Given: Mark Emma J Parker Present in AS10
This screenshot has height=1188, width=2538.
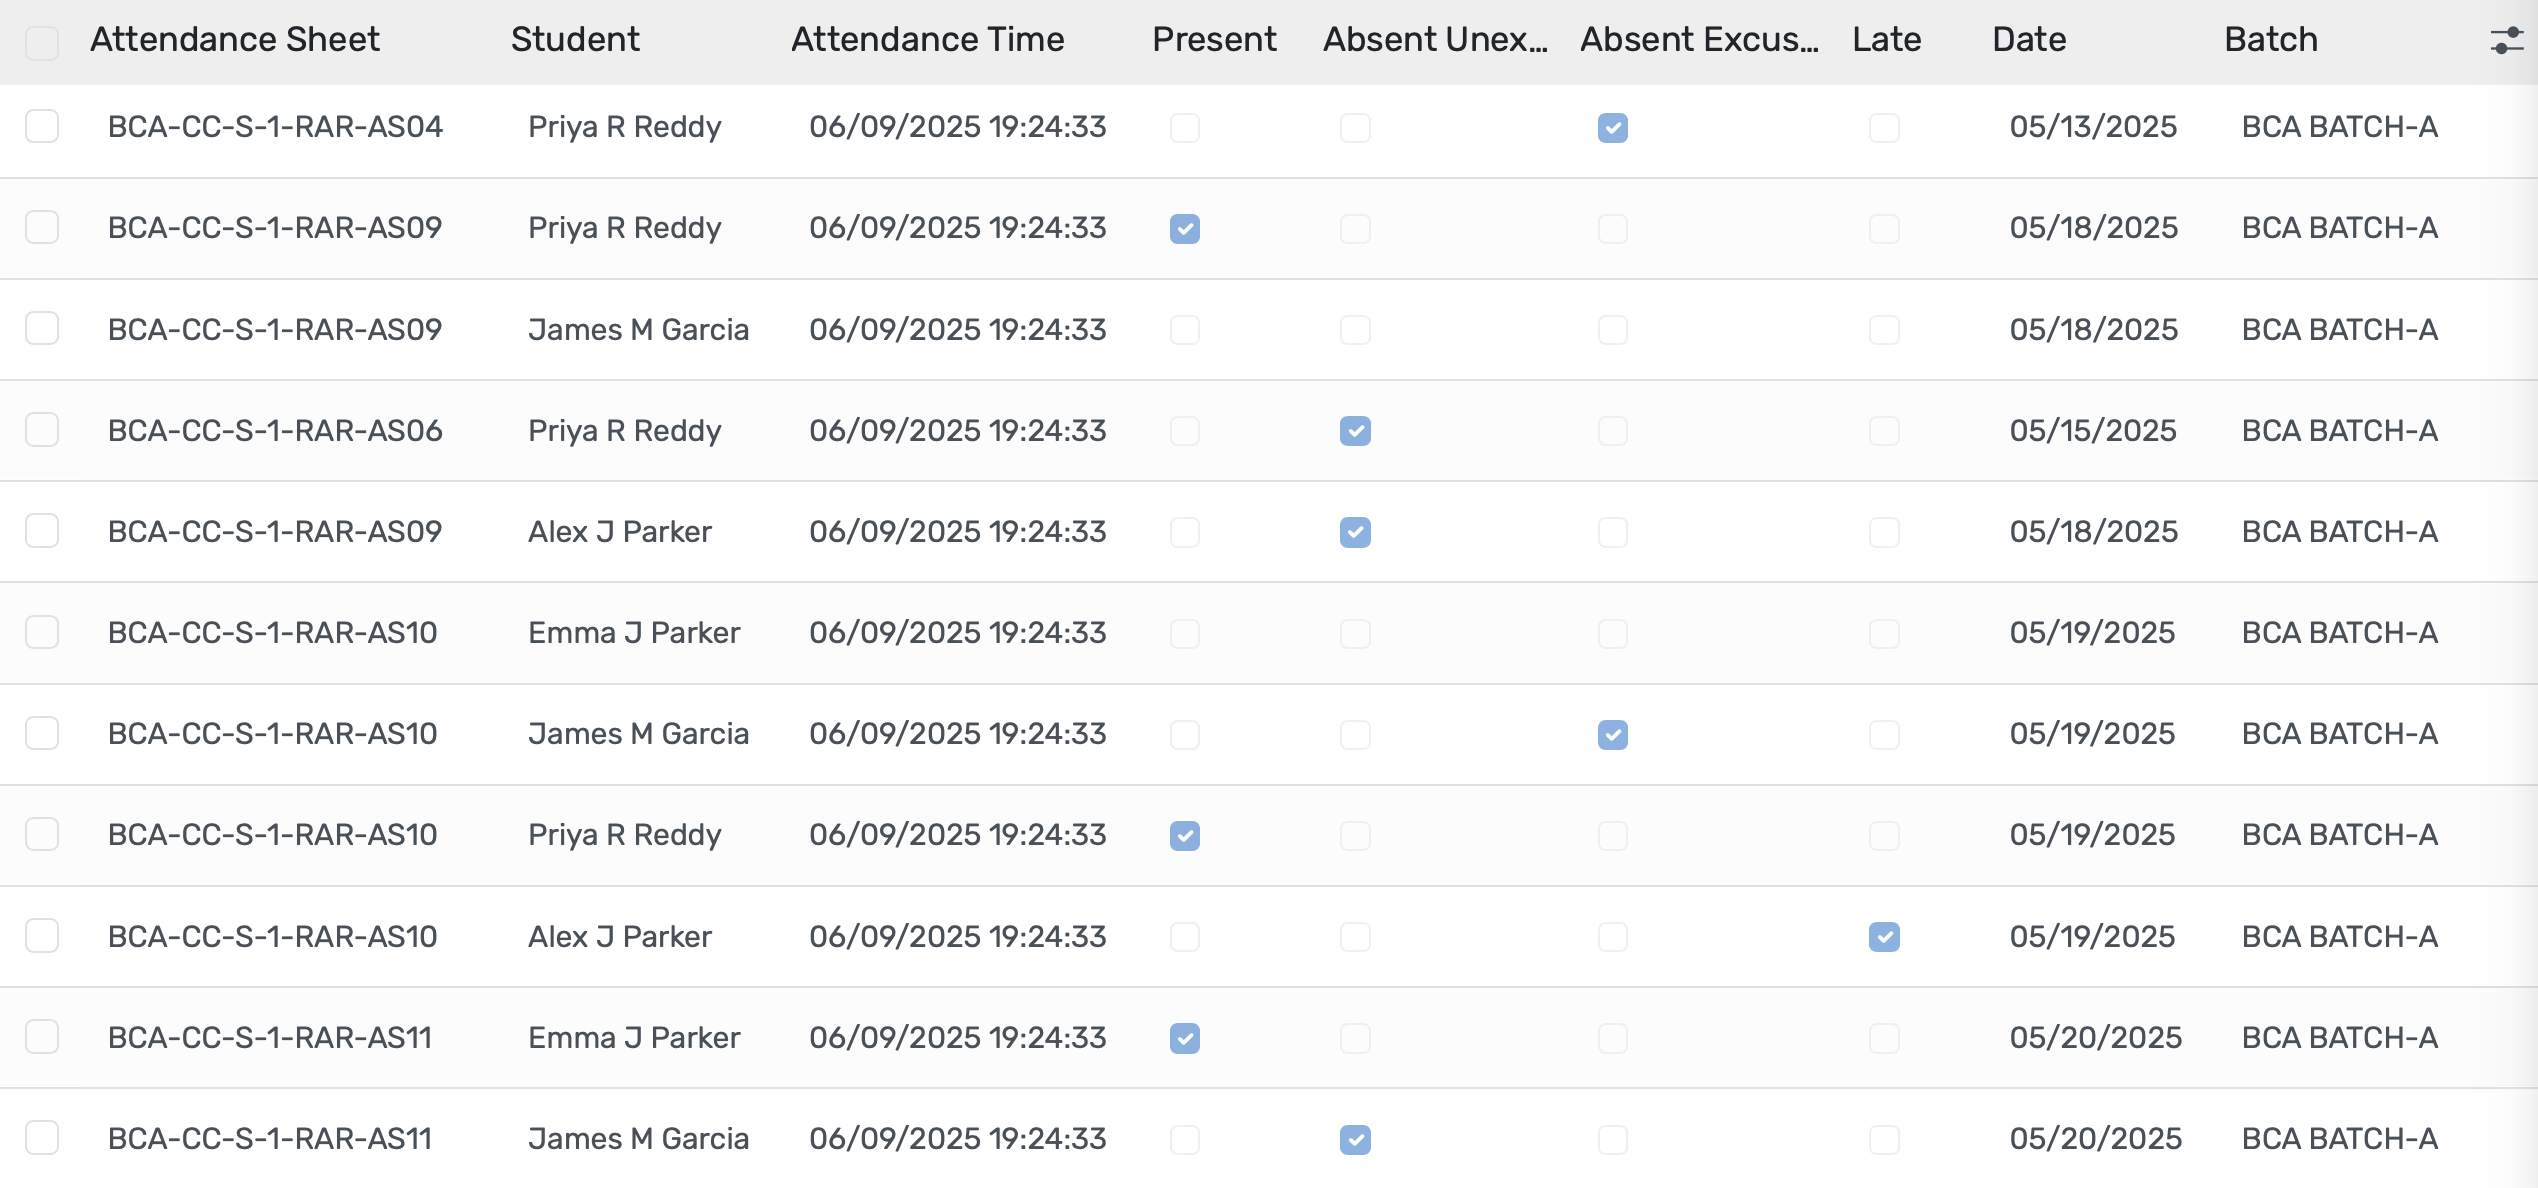Looking at the screenshot, I should coord(1184,633).
